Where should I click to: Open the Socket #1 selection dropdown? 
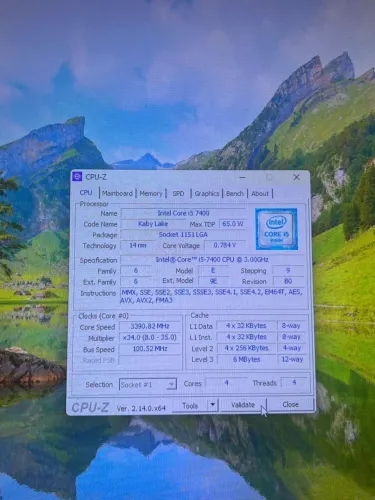[147, 384]
